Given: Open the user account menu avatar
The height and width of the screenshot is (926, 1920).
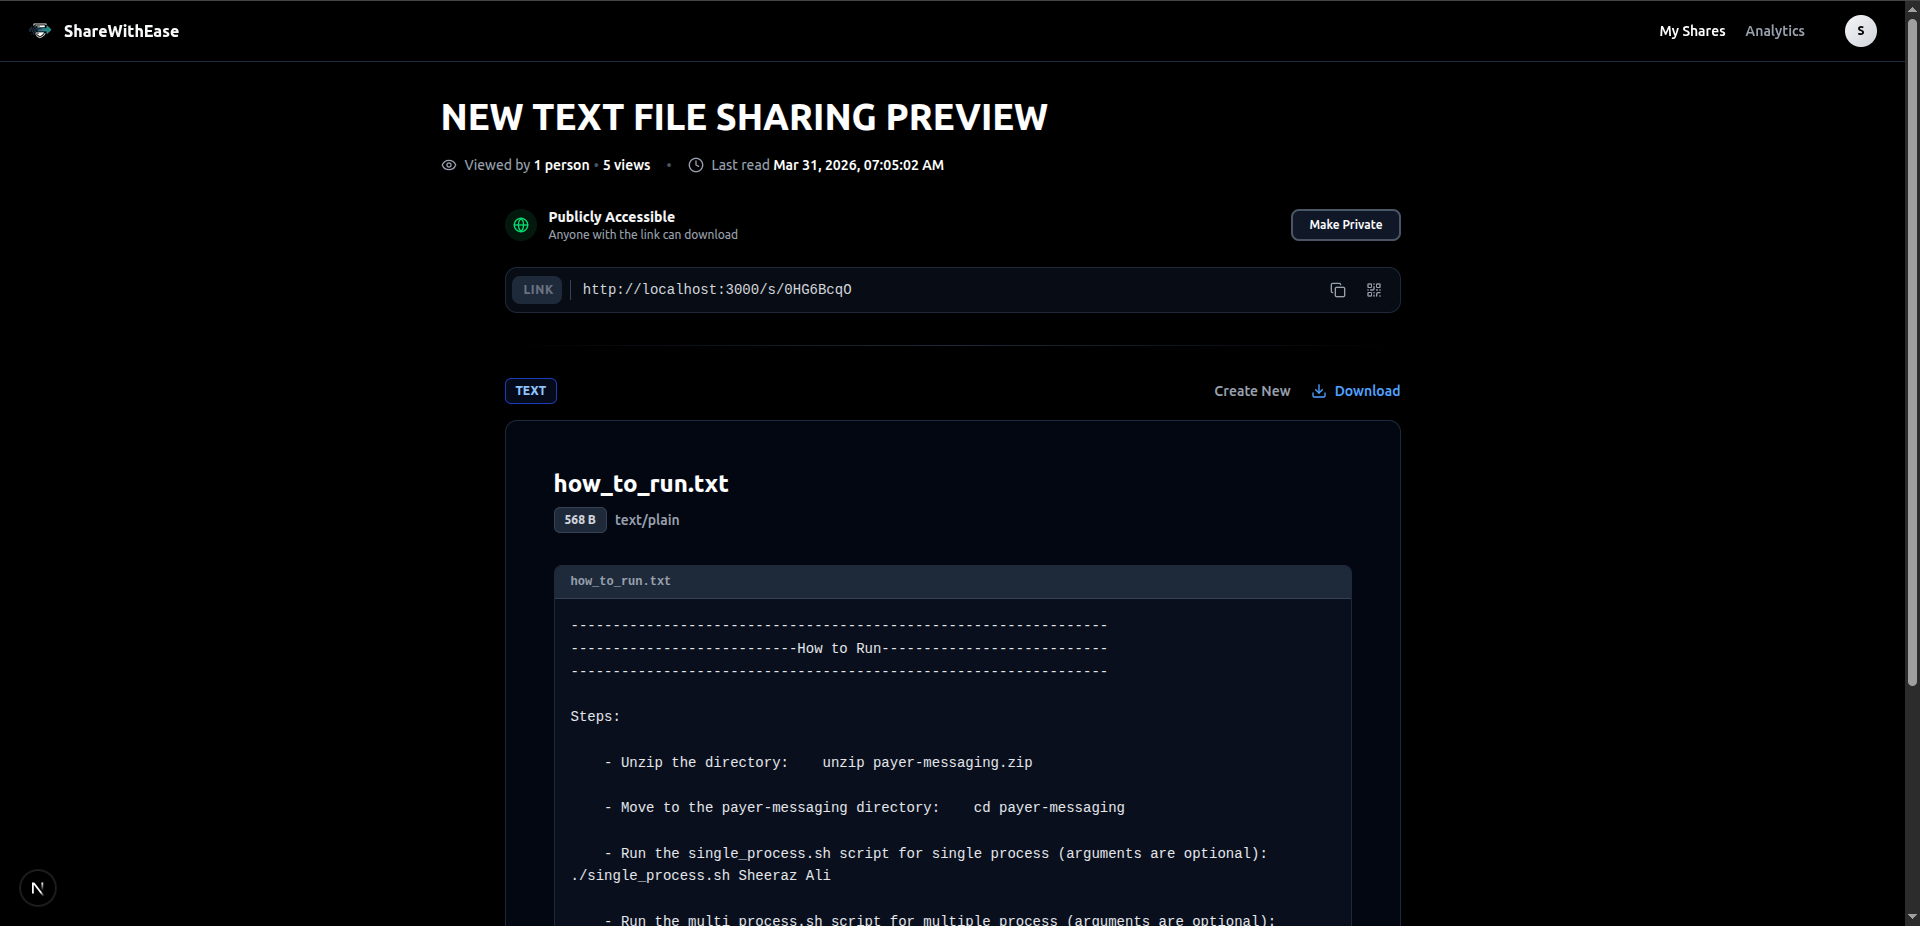Looking at the screenshot, I should (1861, 30).
